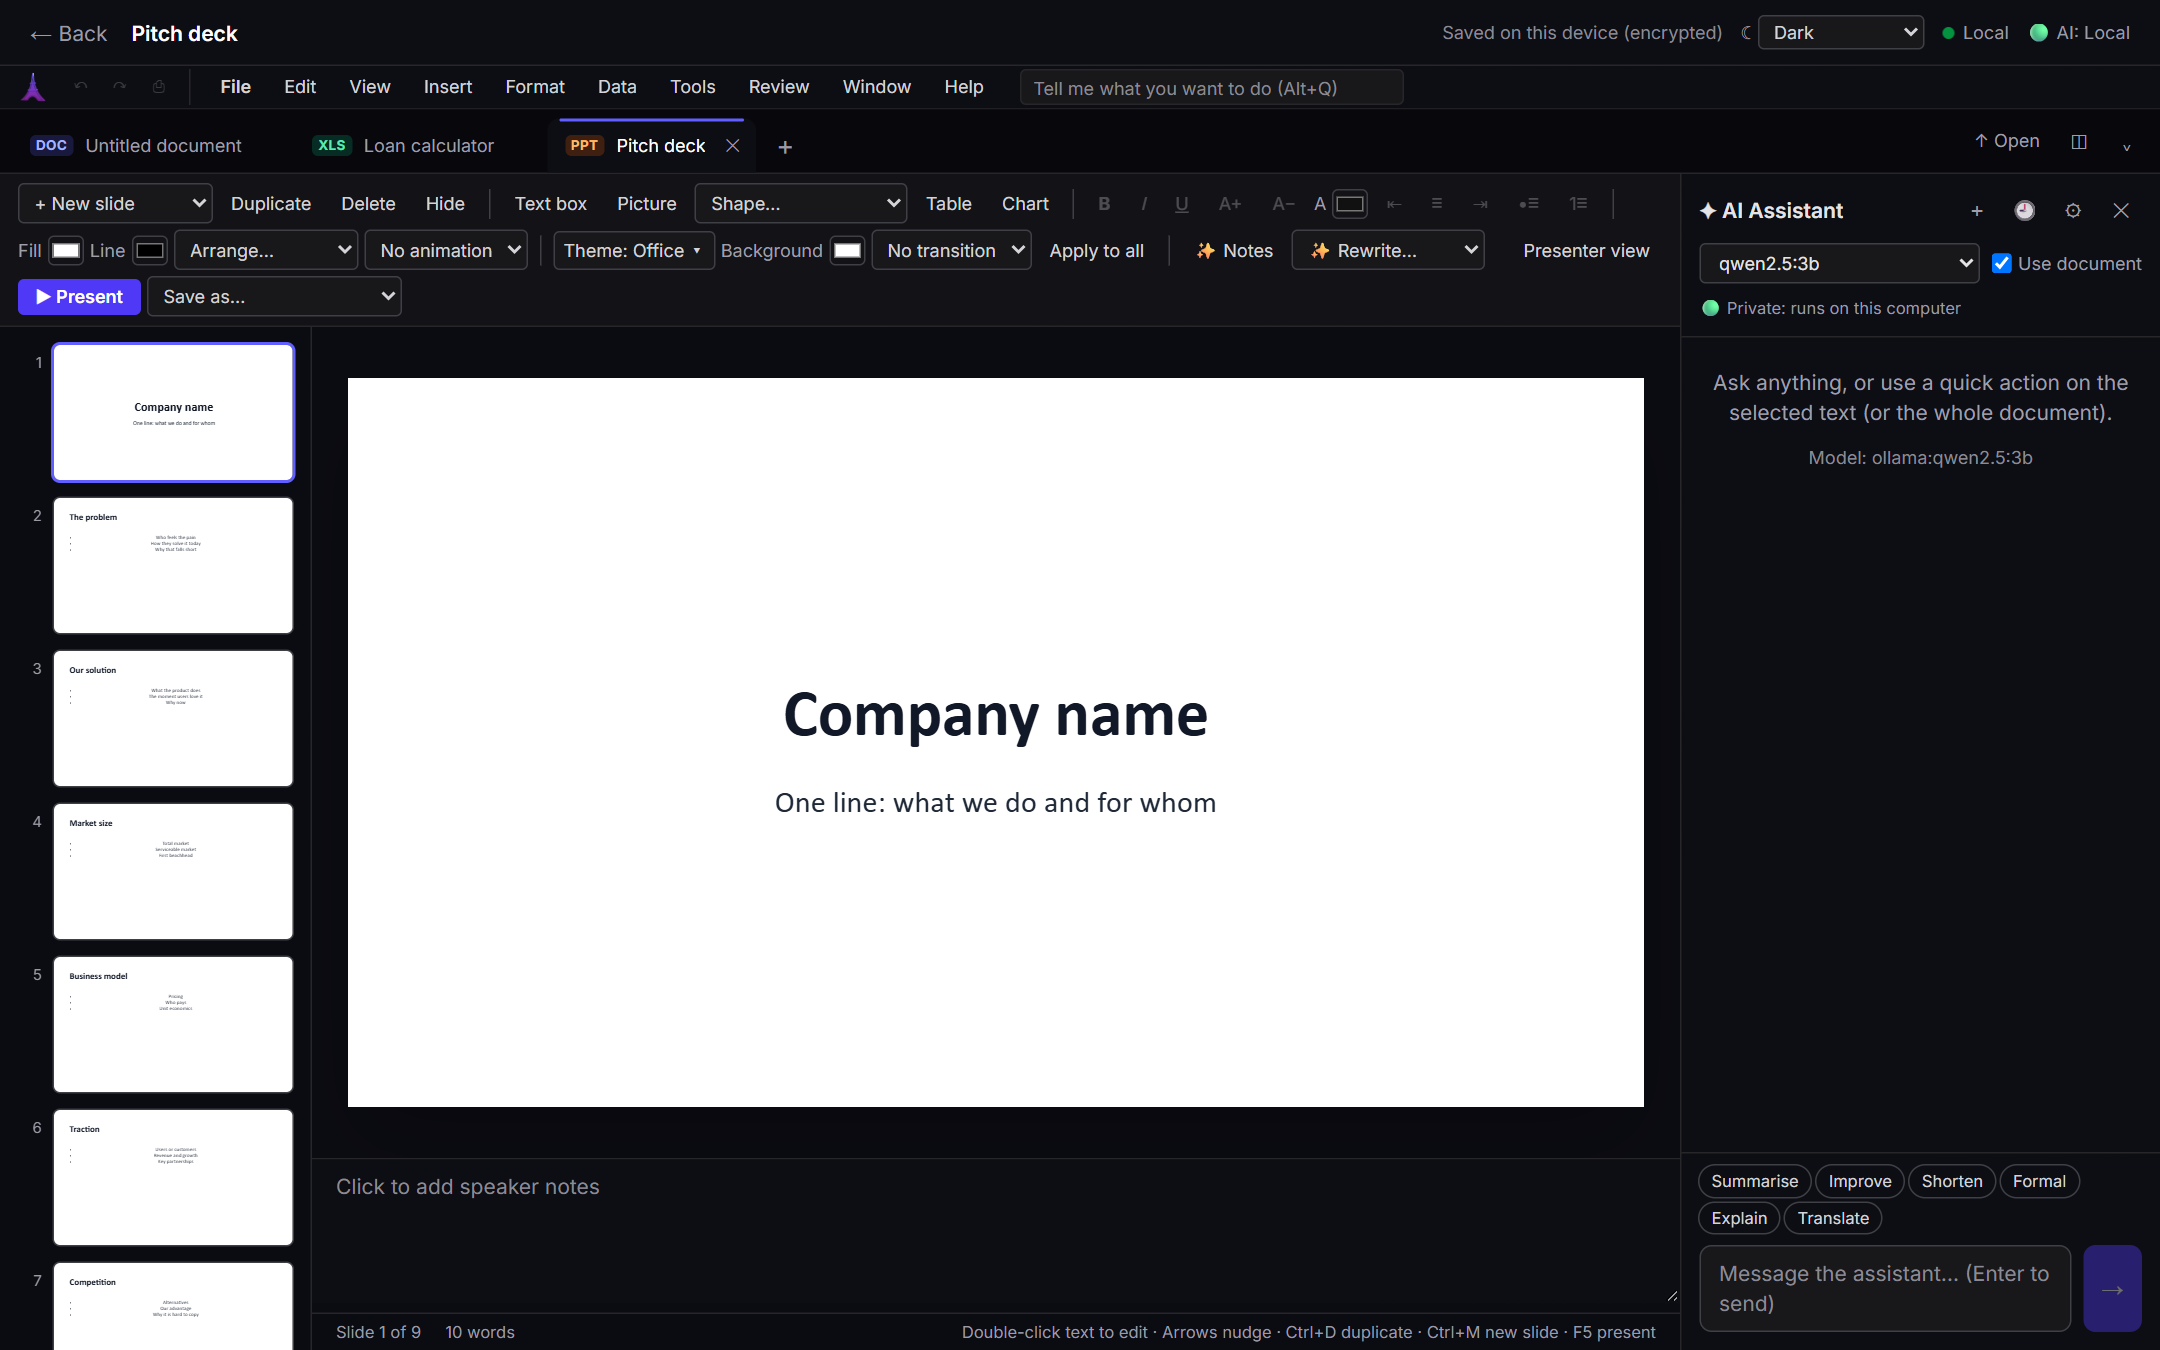Viewport: 2160px width, 1350px height.
Task: Switch to the Untitled document tab
Action: pyautogui.click(x=137, y=146)
